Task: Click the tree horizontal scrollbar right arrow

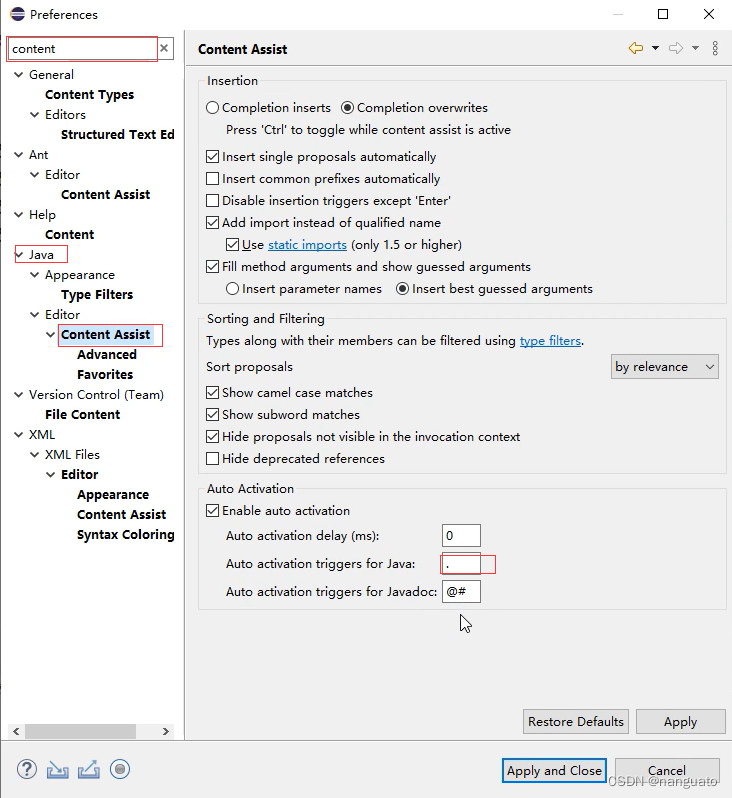Action: (165, 731)
